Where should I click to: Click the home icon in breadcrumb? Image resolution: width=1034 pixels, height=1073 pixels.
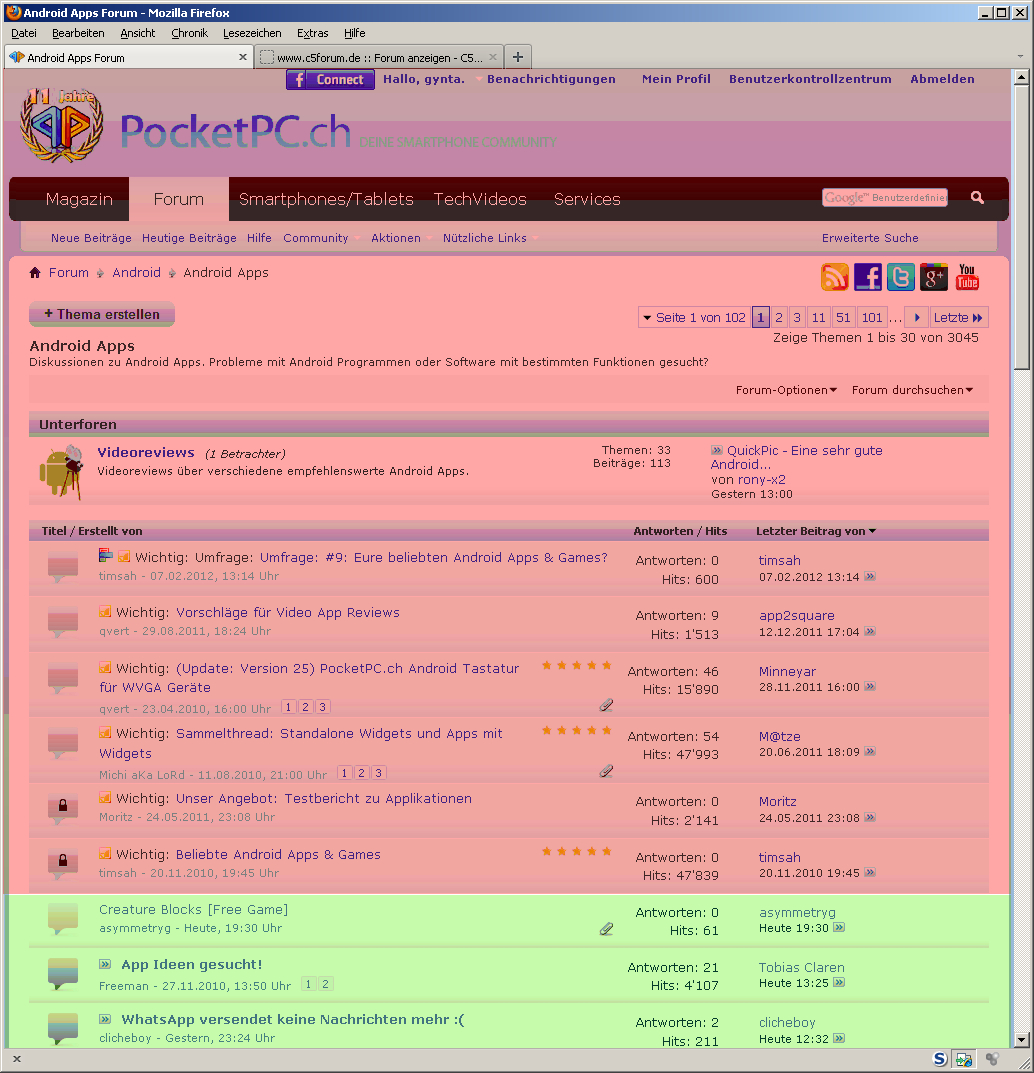coord(36,273)
